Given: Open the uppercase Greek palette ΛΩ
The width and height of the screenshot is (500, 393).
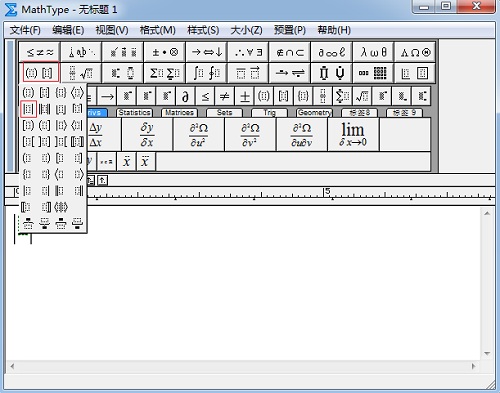Looking at the screenshot, I should click(x=415, y=52).
